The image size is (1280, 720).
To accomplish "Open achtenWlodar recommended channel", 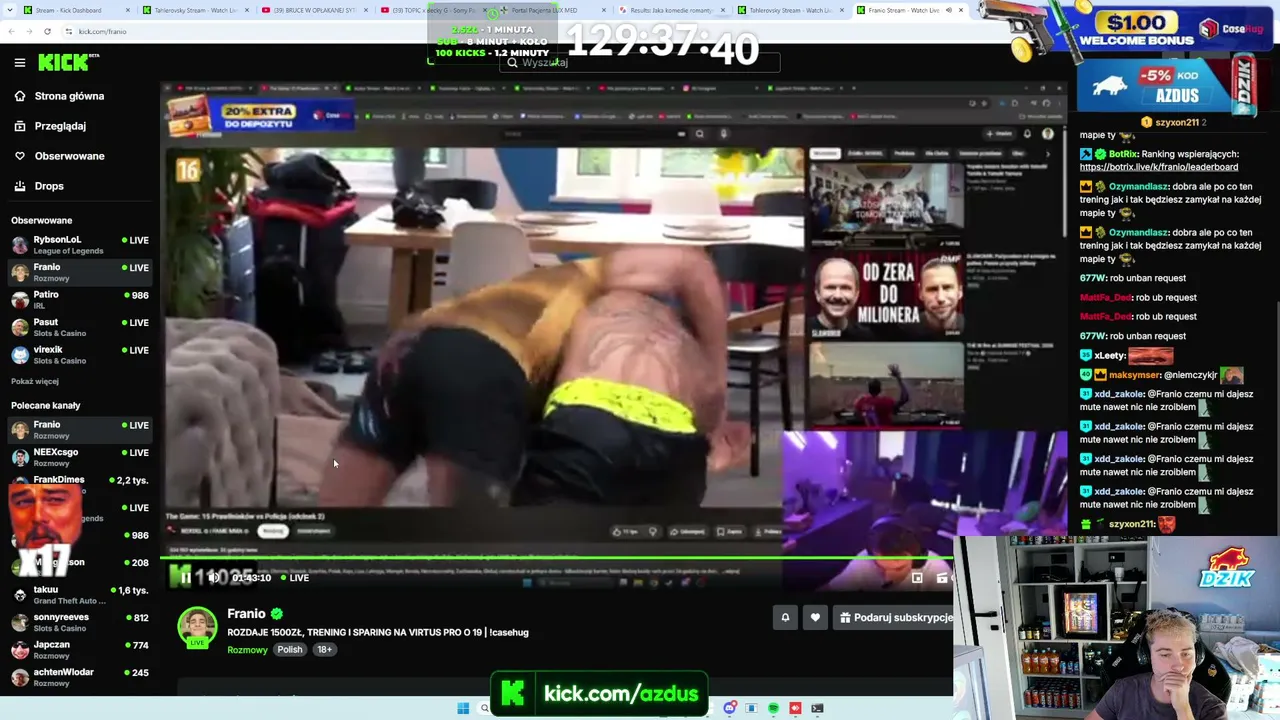I will click(79, 677).
